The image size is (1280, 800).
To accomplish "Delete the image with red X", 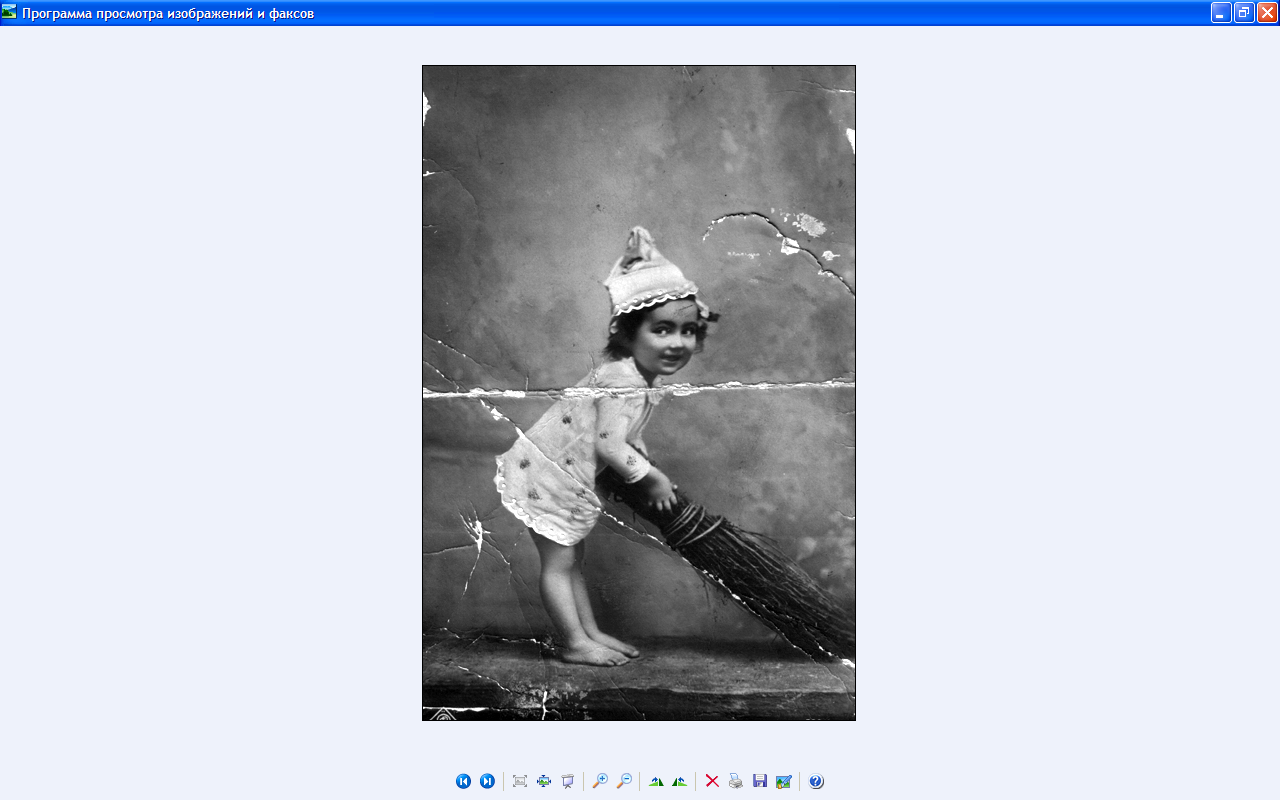I will [712, 781].
